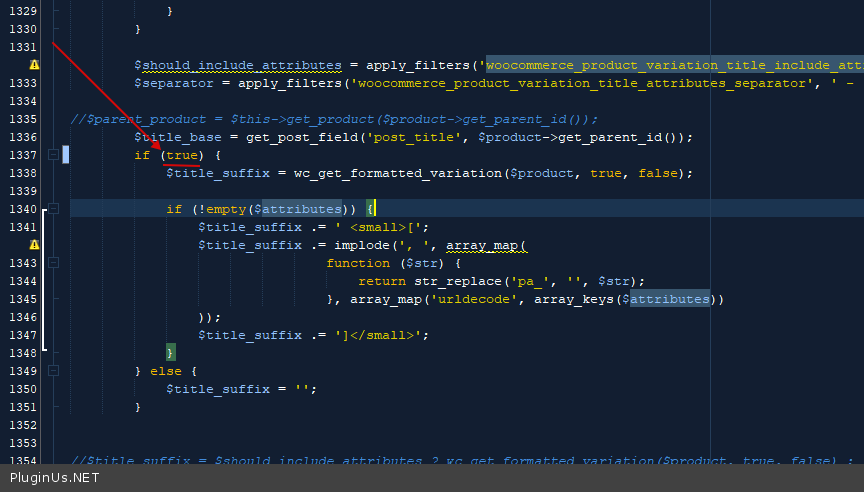864x492 pixels.
Task: Click the warning icon beside the implode line
Action: click(34, 245)
